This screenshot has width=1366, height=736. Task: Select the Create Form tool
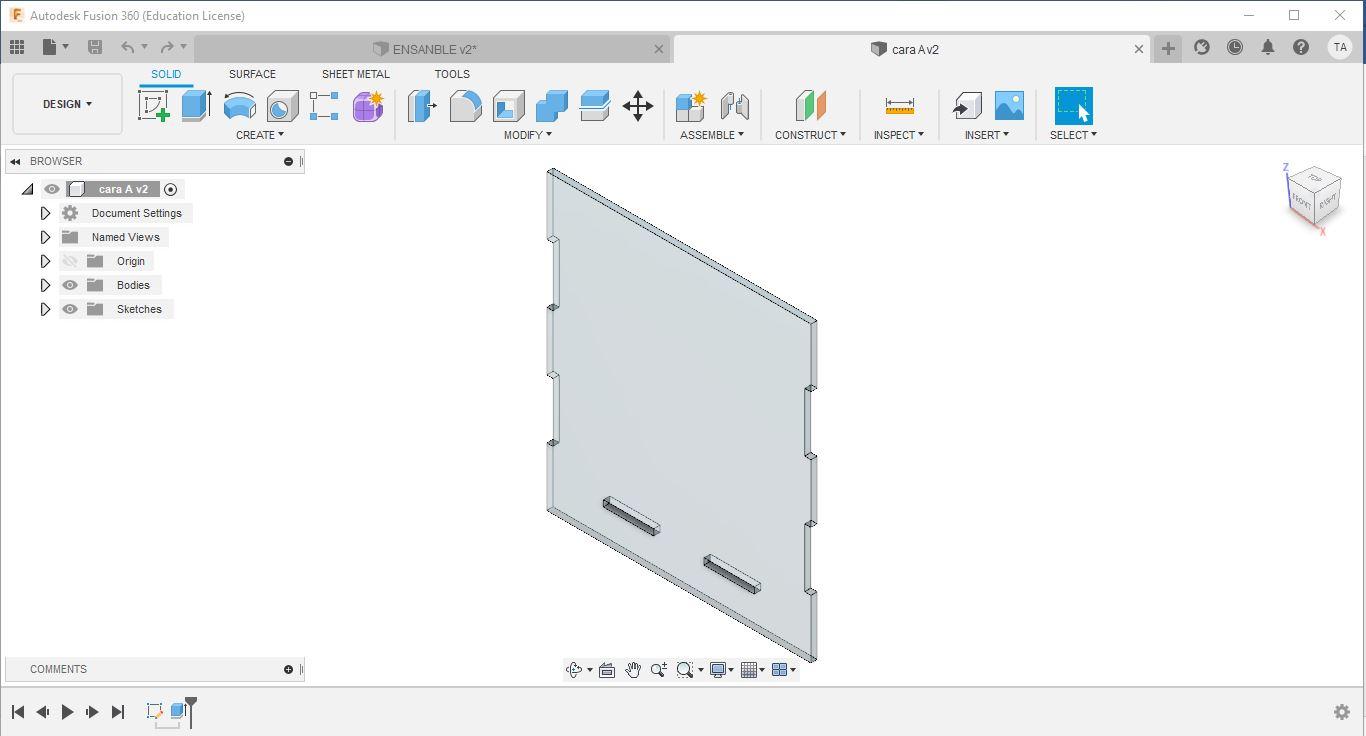point(367,106)
